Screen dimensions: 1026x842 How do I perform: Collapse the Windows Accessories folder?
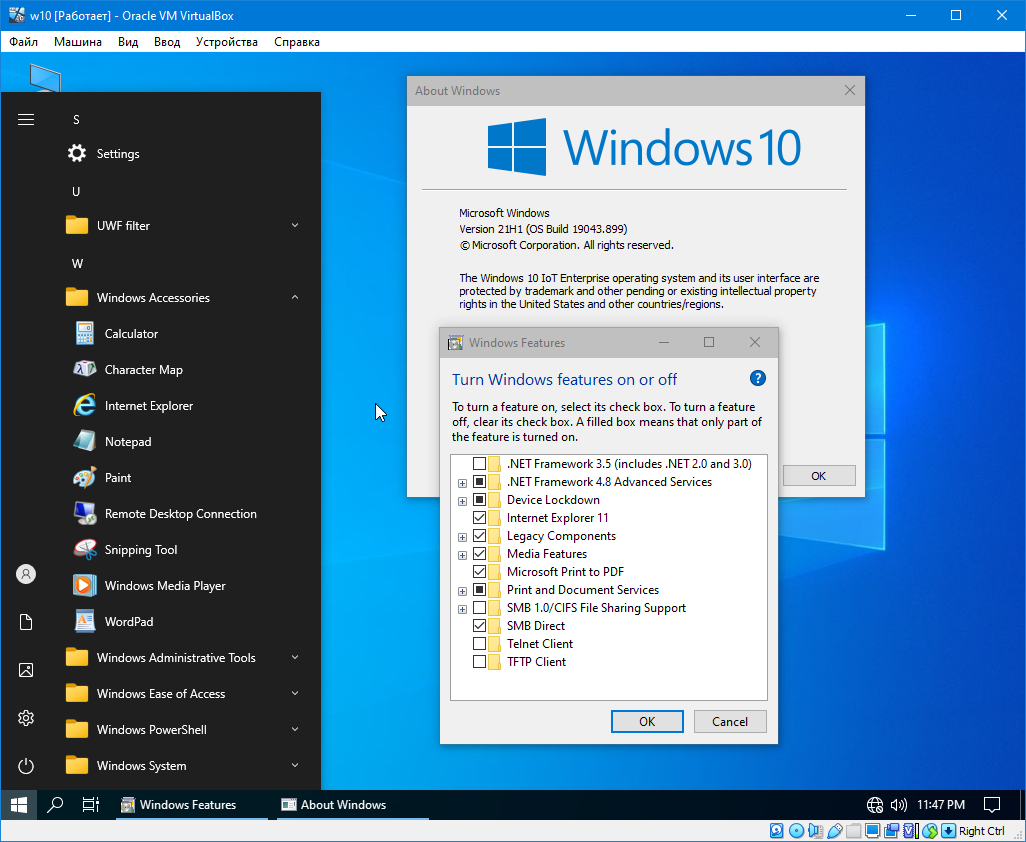(185, 298)
